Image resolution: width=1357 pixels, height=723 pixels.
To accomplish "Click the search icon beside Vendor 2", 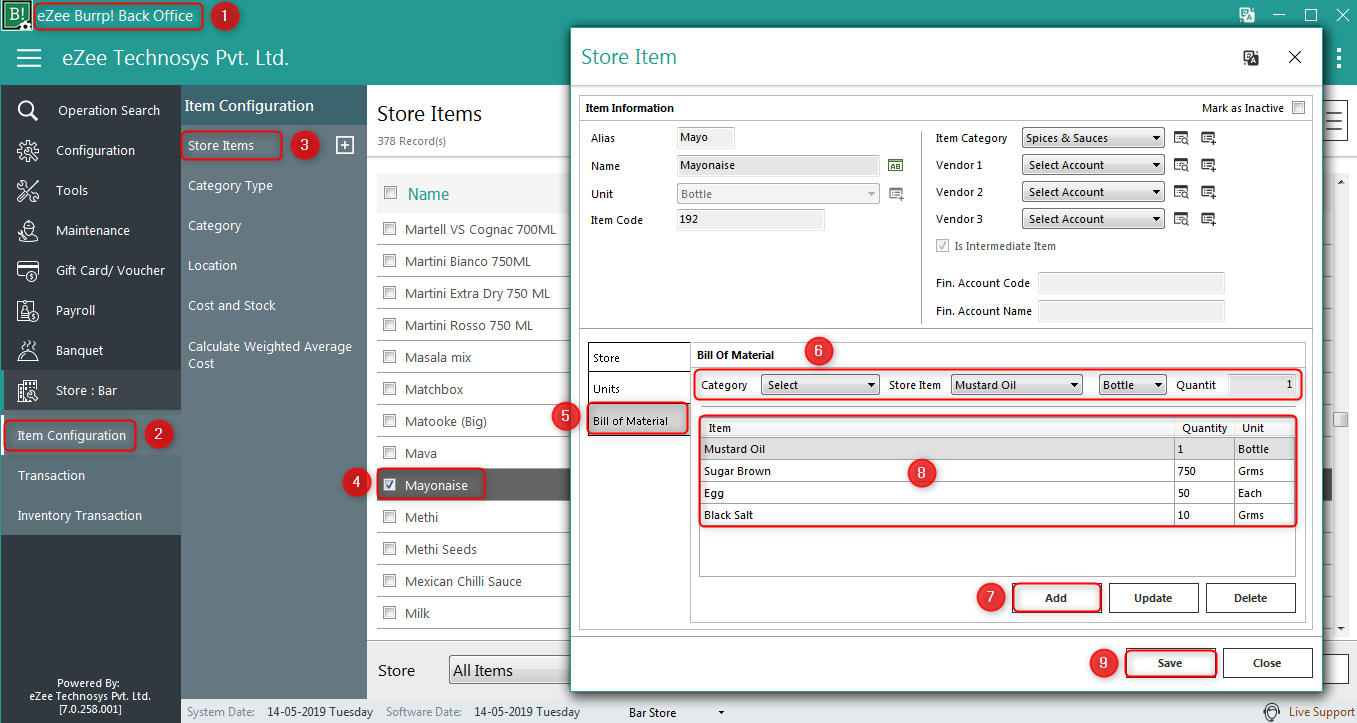I will 1181,192.
